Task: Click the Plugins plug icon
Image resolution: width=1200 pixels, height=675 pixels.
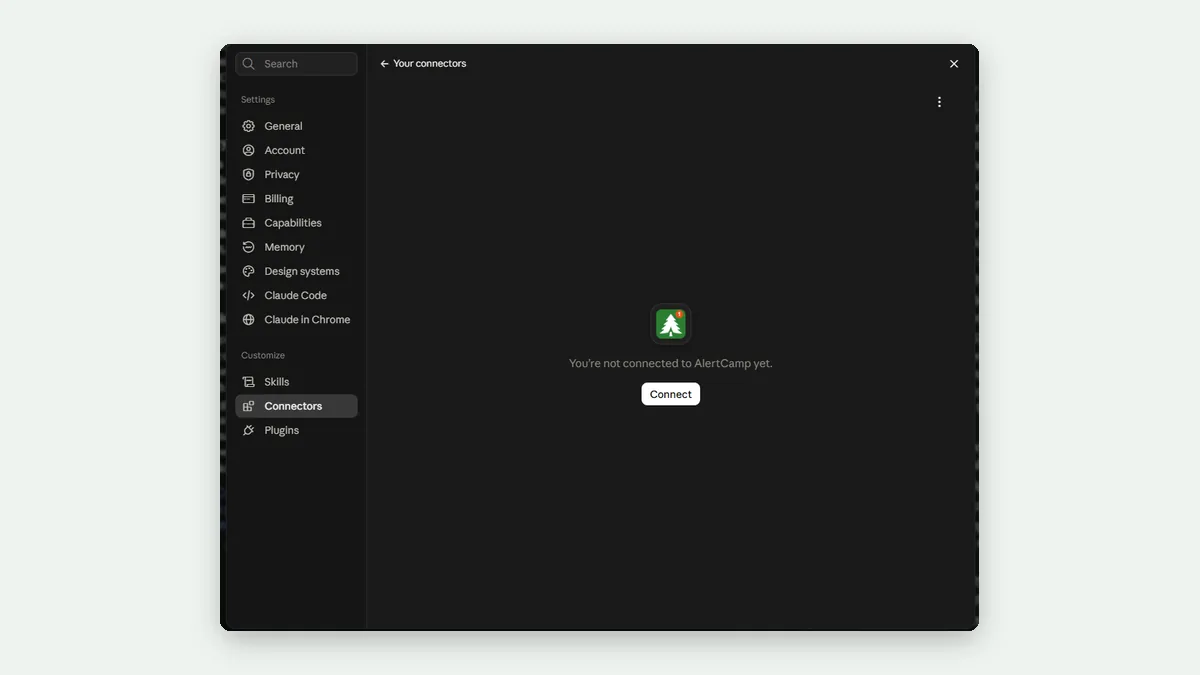Action: pos(249,430)
